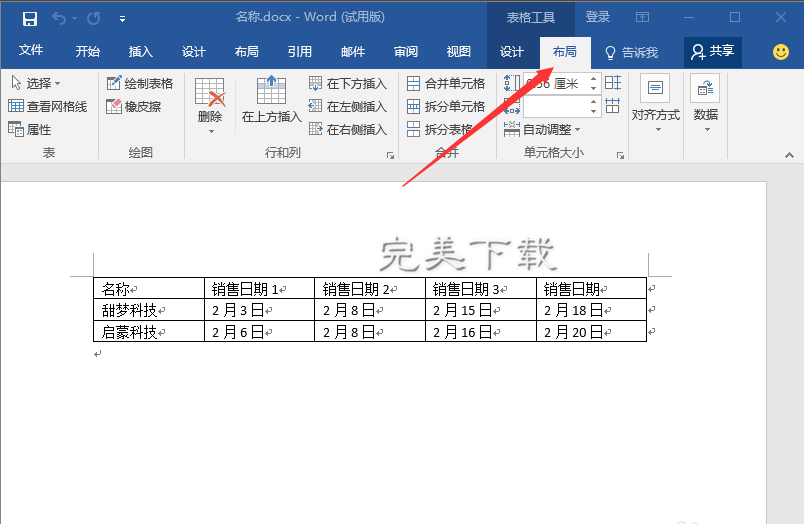This screenshot has height=524, width=804.
Task: Click the 2月3日 cell
Action: coord(259,310)
